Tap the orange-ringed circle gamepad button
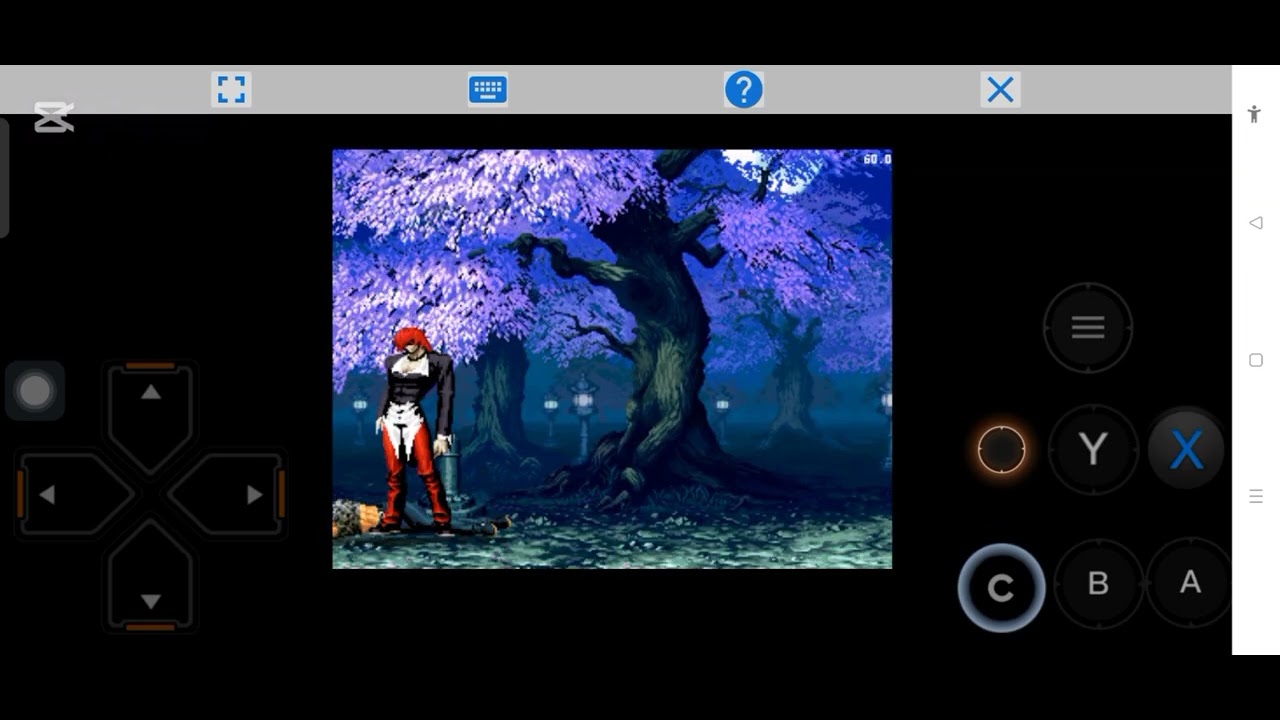This screenshot has width=1280, height=720. coord(1001,450)
